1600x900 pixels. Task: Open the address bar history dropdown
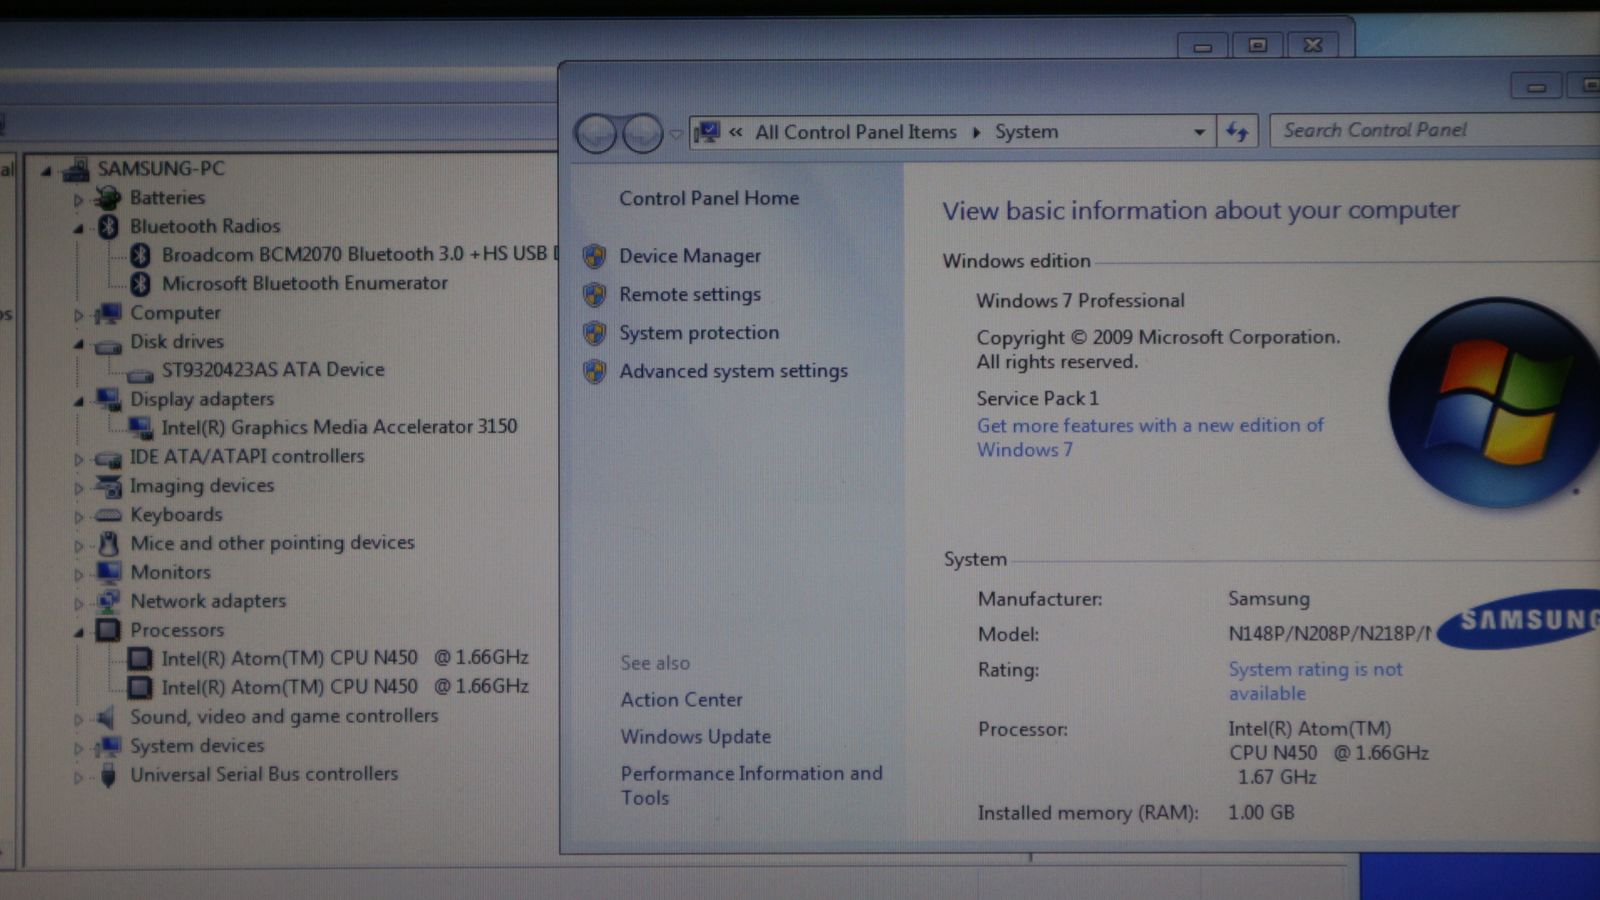click(x=1199, y=132)
